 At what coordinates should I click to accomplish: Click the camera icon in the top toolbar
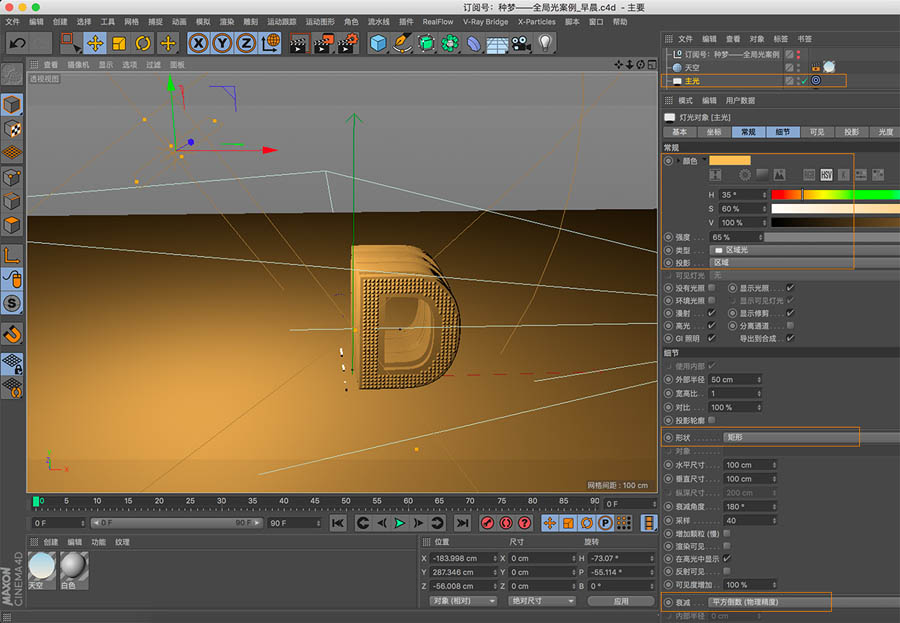[x=519, y=43]
